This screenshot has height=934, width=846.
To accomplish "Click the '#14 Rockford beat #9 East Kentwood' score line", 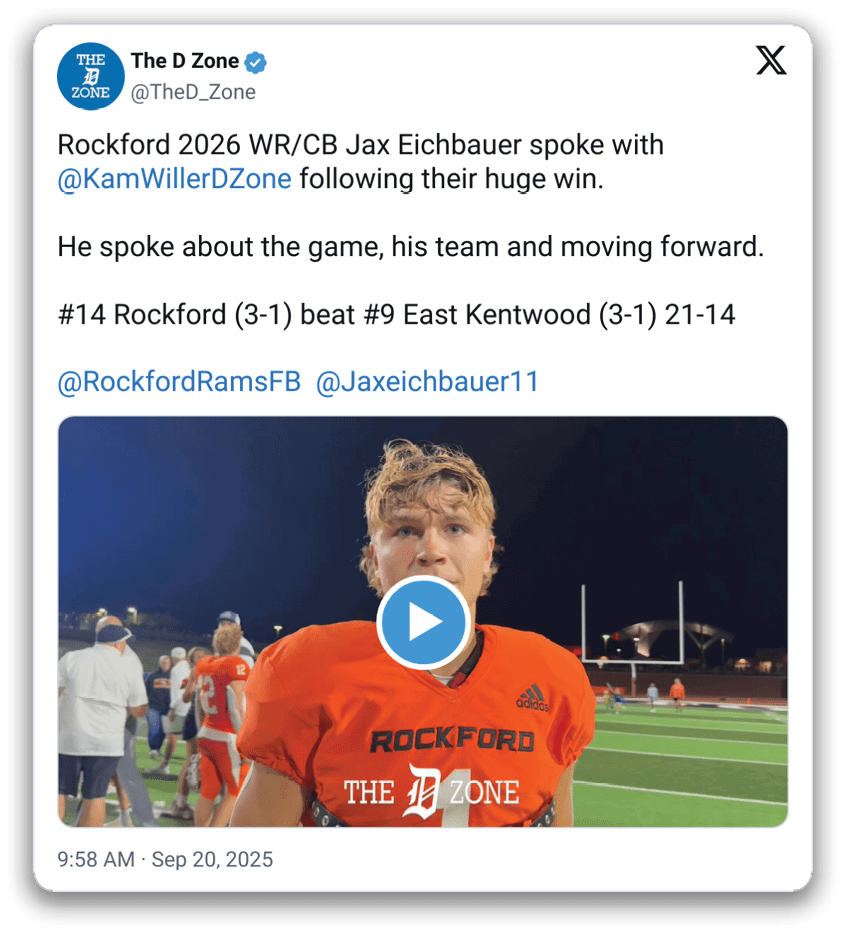I will (x=396, y=315).
